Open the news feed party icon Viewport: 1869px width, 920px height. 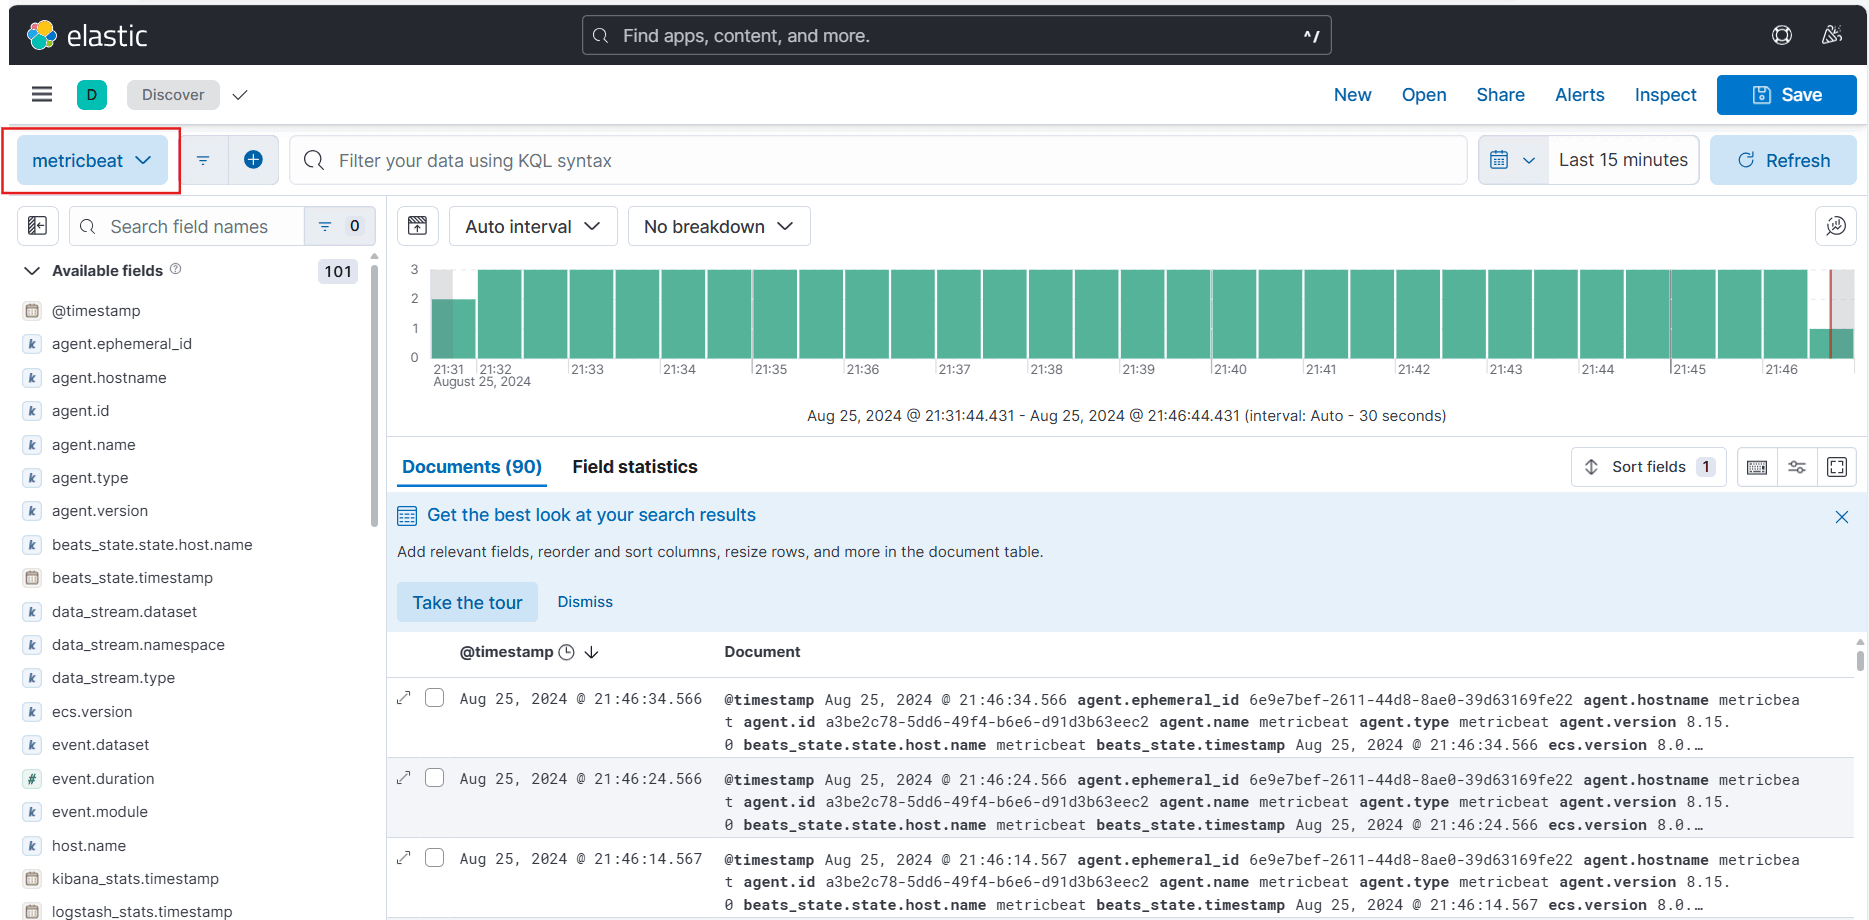point(1833,34)
